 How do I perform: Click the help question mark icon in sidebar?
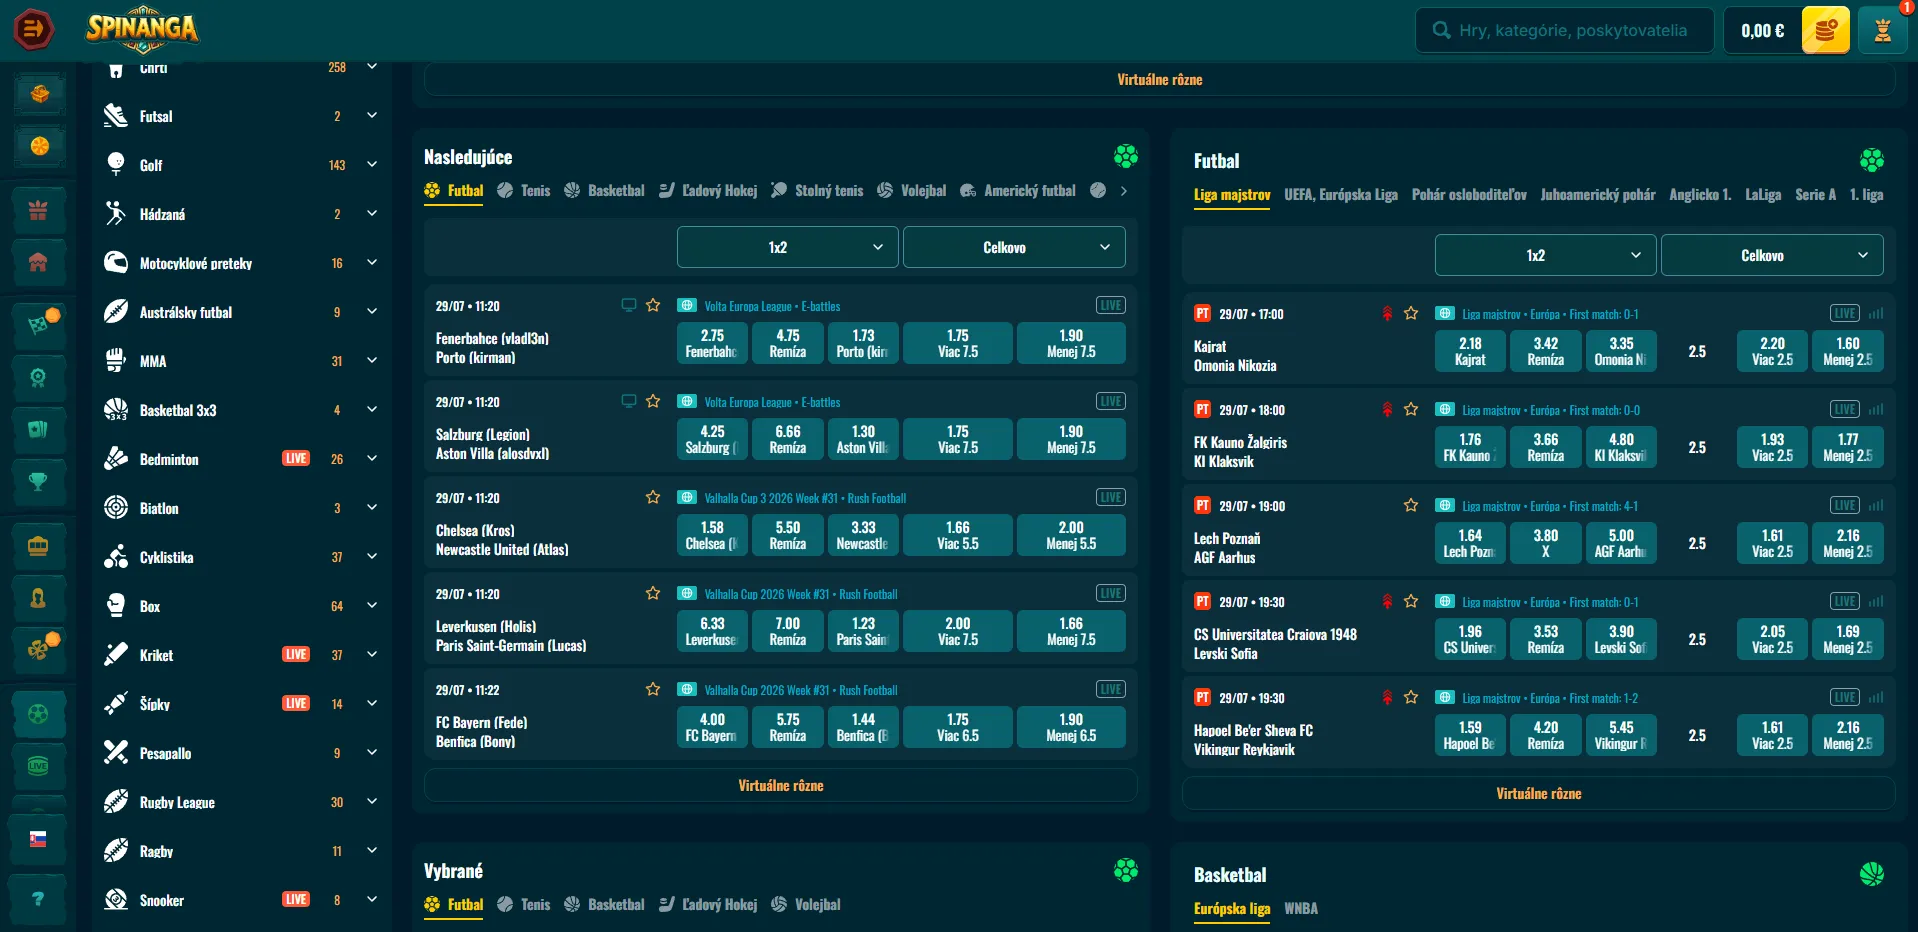click(x=38, y=899)
